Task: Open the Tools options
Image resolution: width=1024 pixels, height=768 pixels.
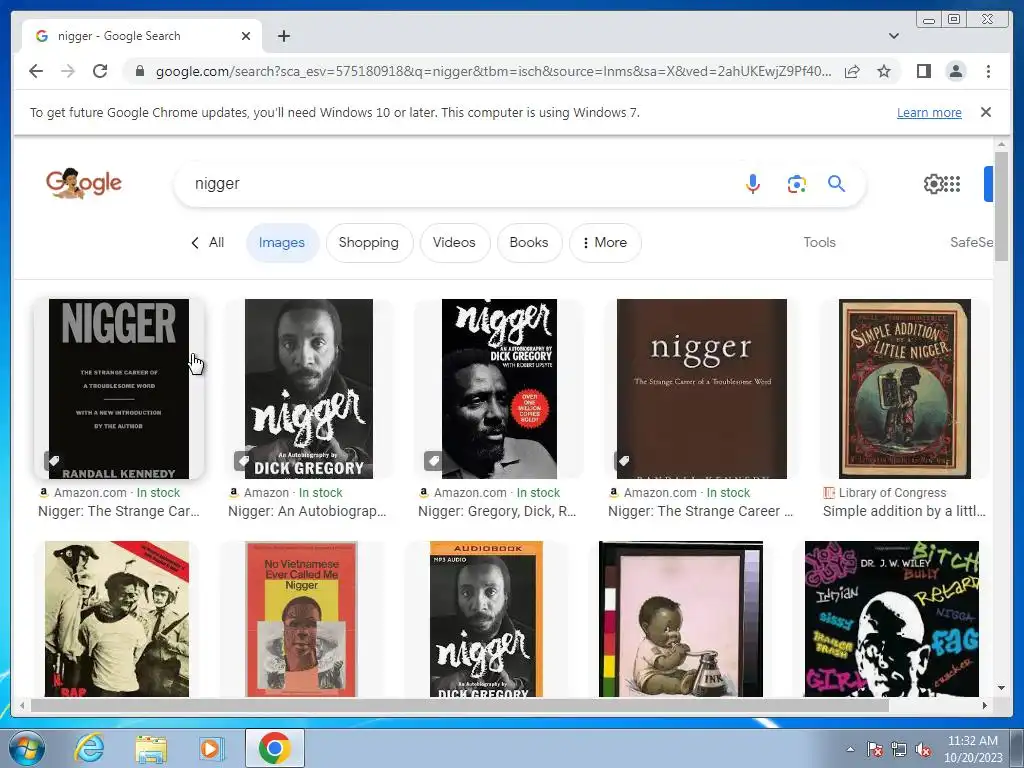Action: pos(820,242)
